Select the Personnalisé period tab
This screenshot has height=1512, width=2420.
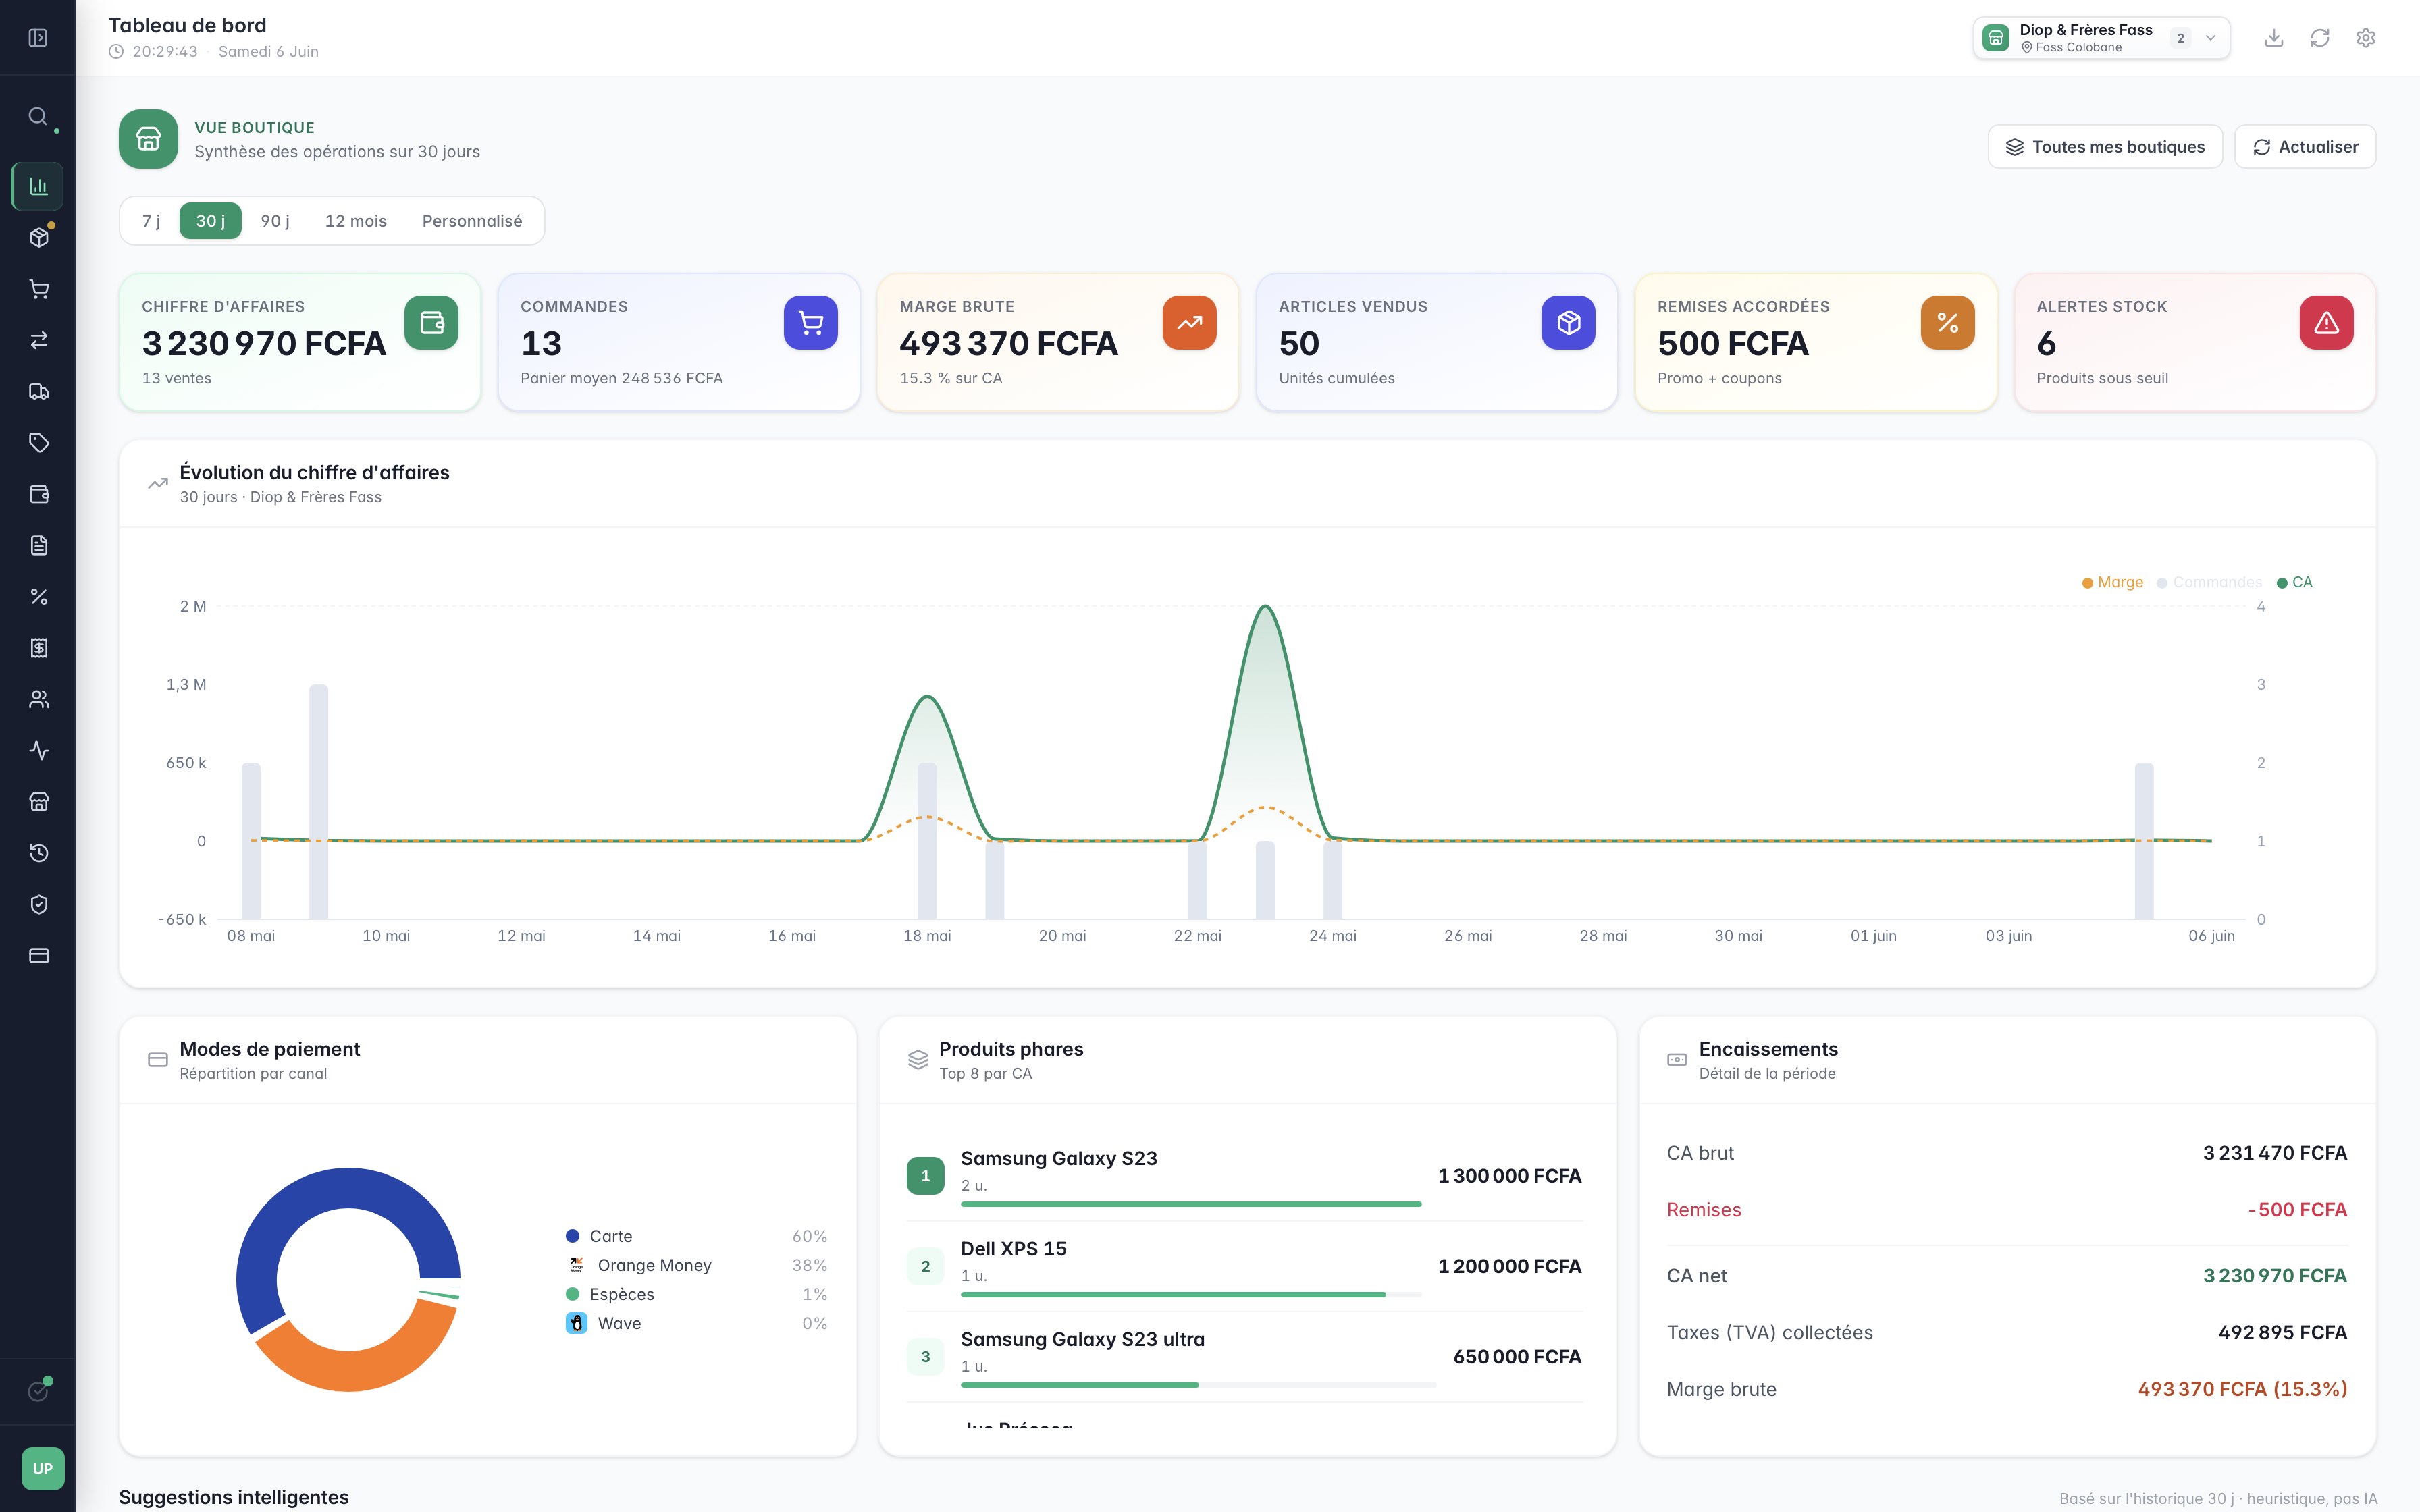tap(472, 221)
